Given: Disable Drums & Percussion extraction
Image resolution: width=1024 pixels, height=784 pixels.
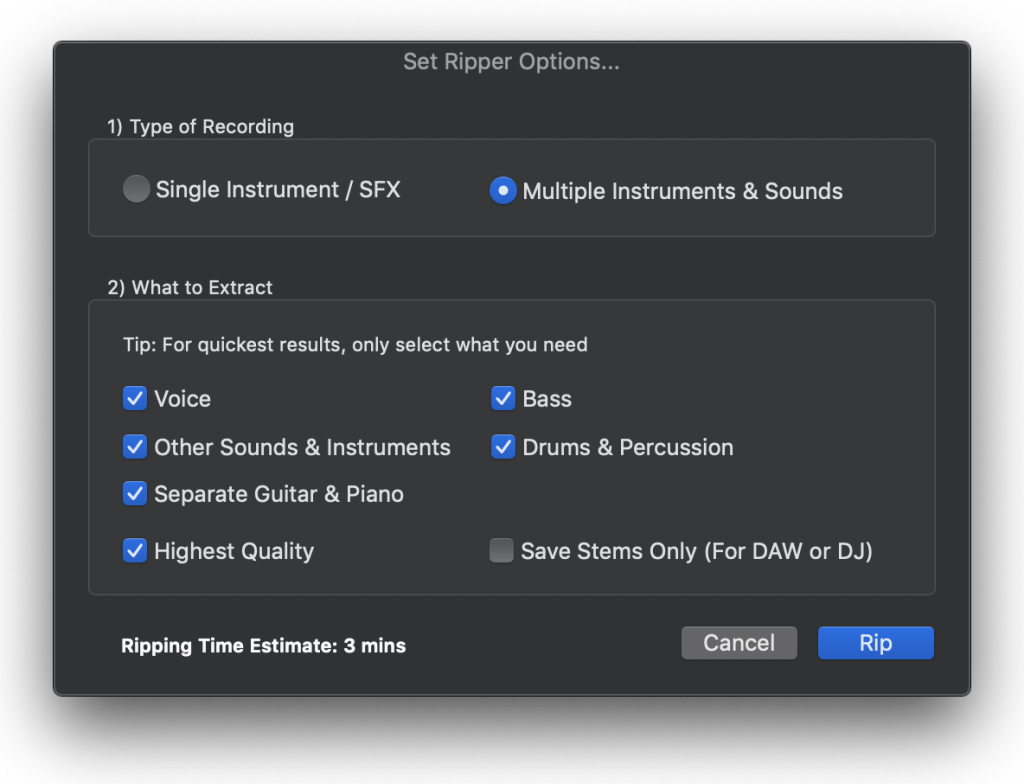Looking at the screenshot, I should 503,447.
